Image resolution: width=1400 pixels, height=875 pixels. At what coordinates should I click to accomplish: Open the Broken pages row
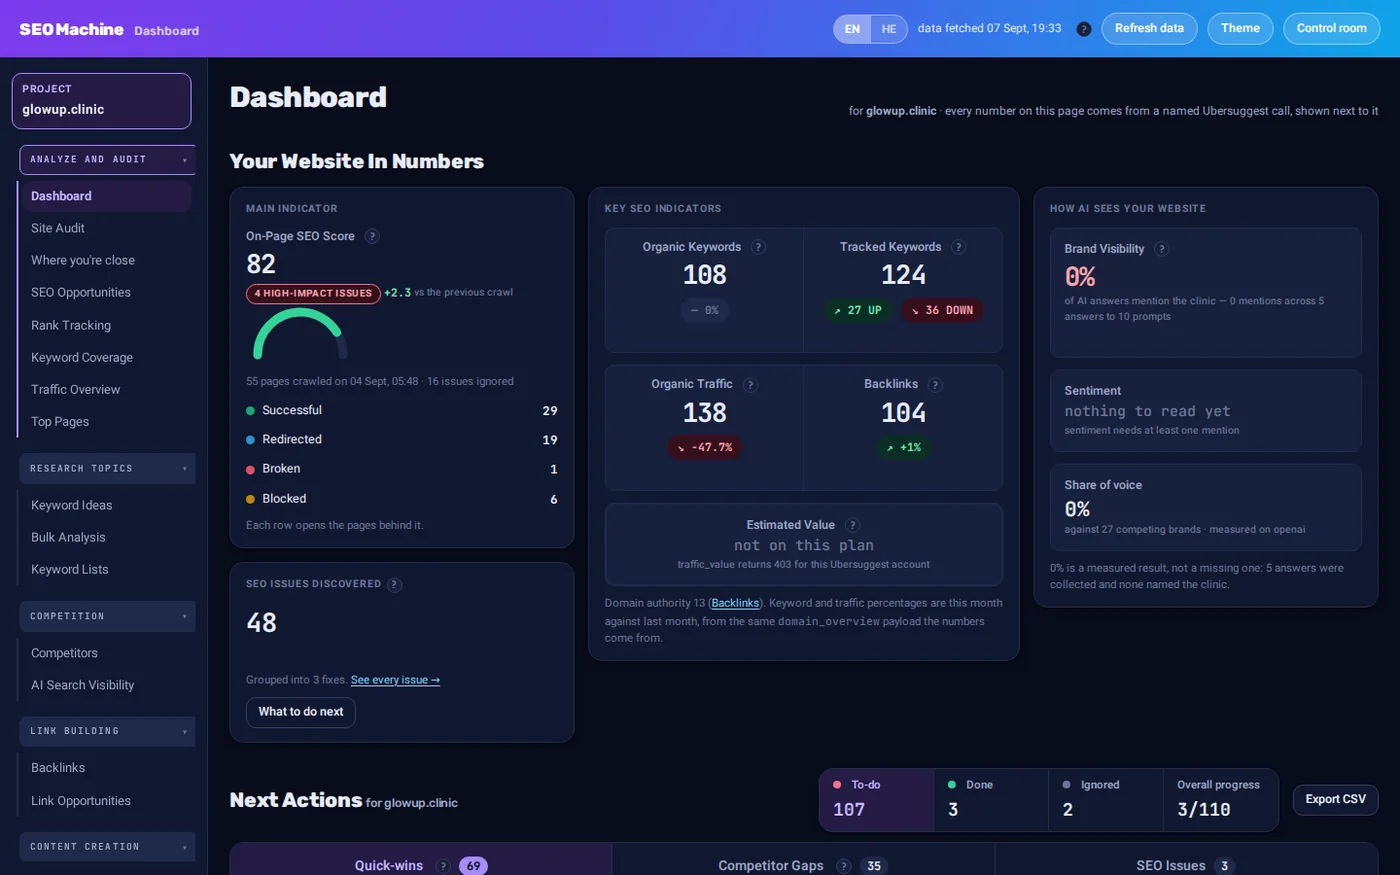click(402, 469)
